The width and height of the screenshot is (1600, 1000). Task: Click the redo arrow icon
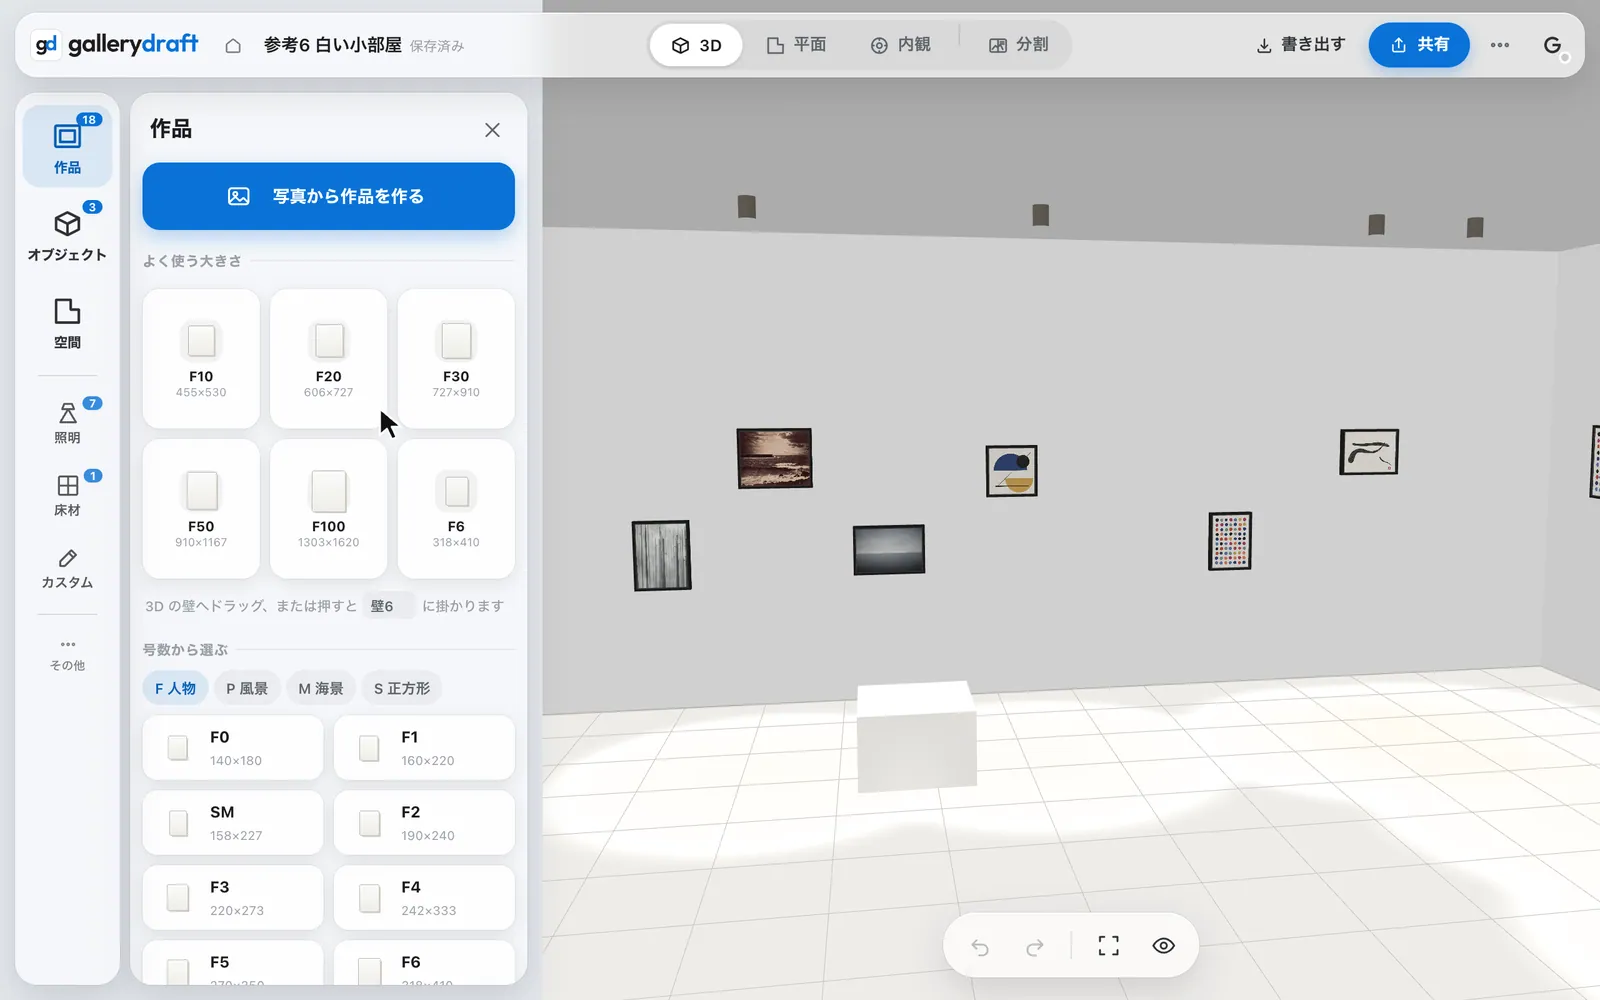point(1035,946)
